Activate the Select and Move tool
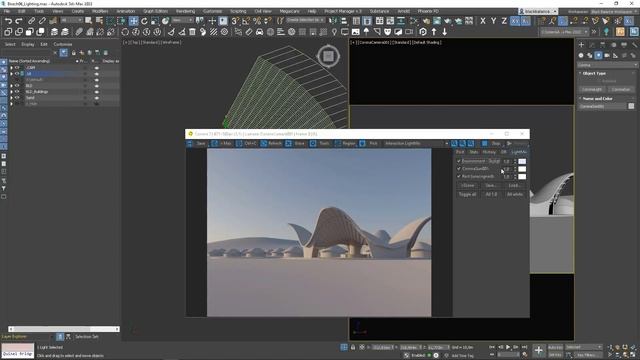 (133, 21)
